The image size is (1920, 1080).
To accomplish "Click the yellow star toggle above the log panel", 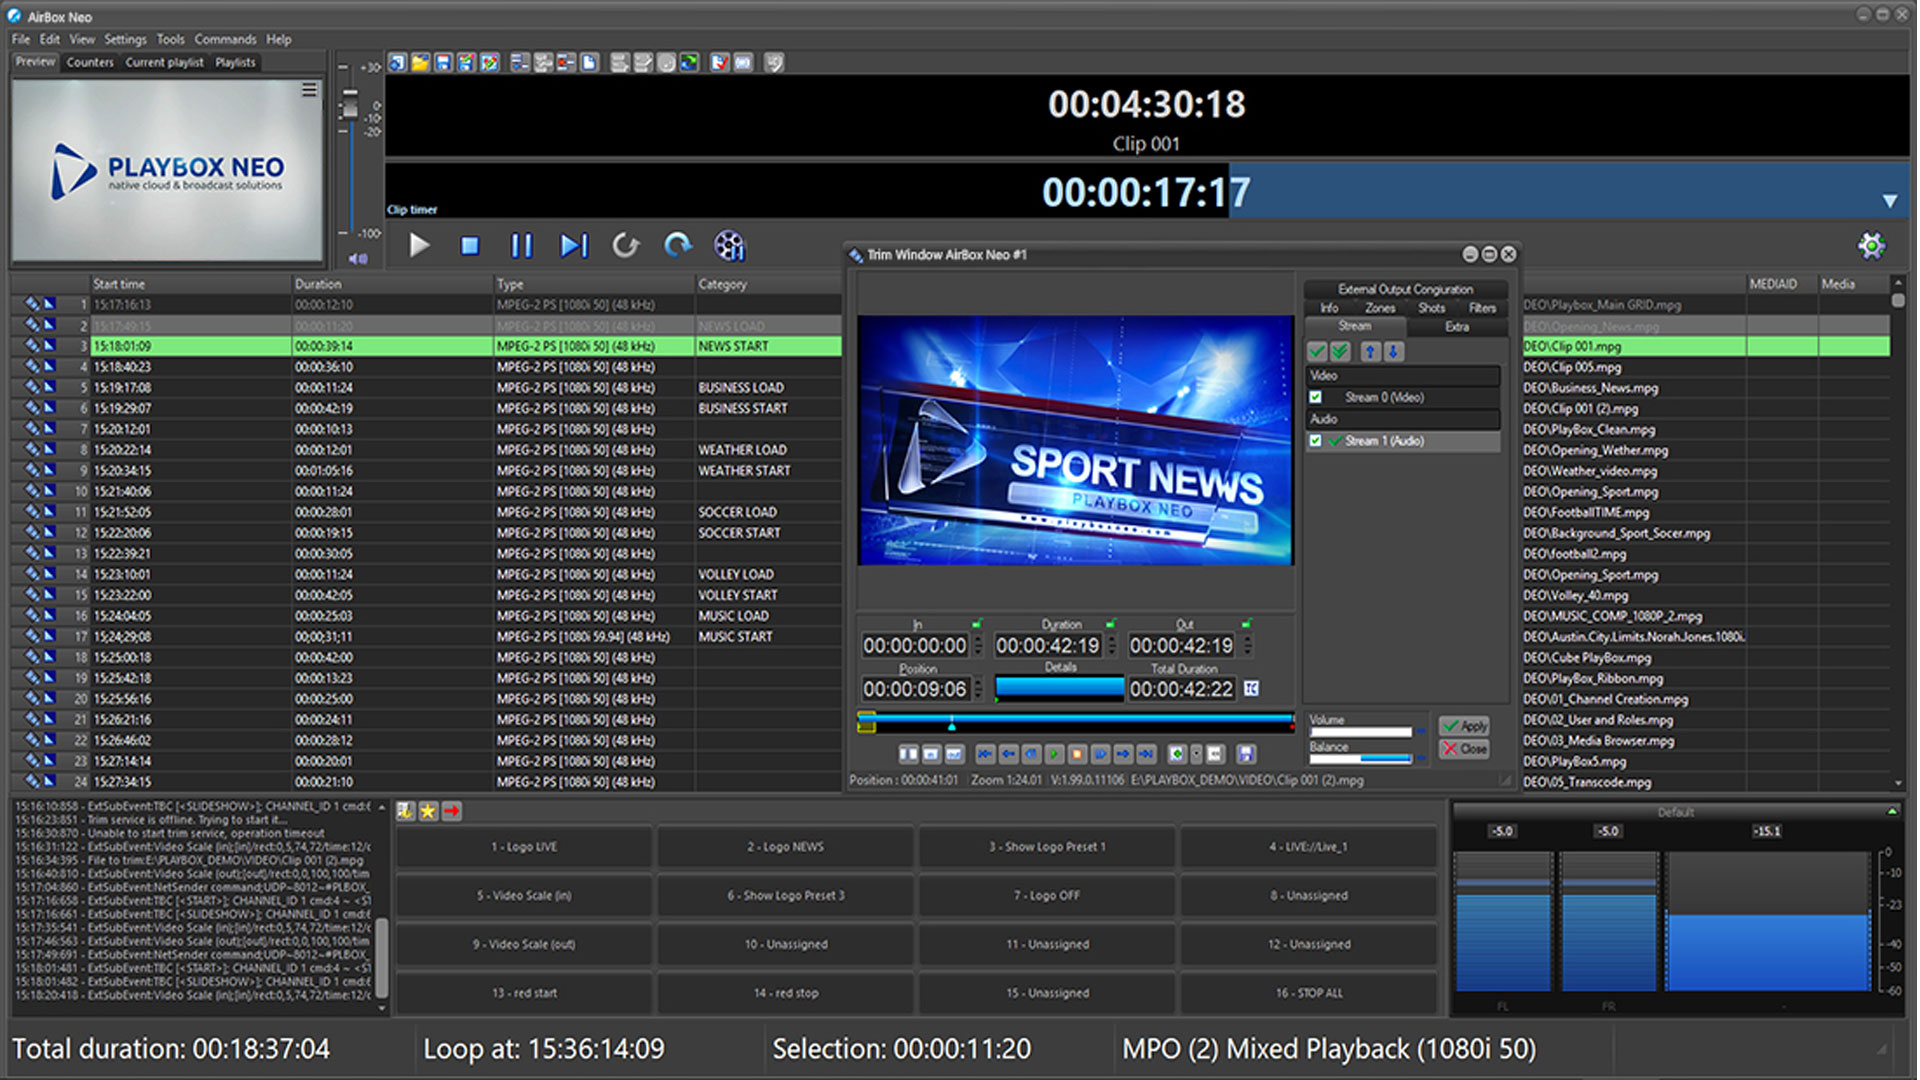I will pos(428,811).
